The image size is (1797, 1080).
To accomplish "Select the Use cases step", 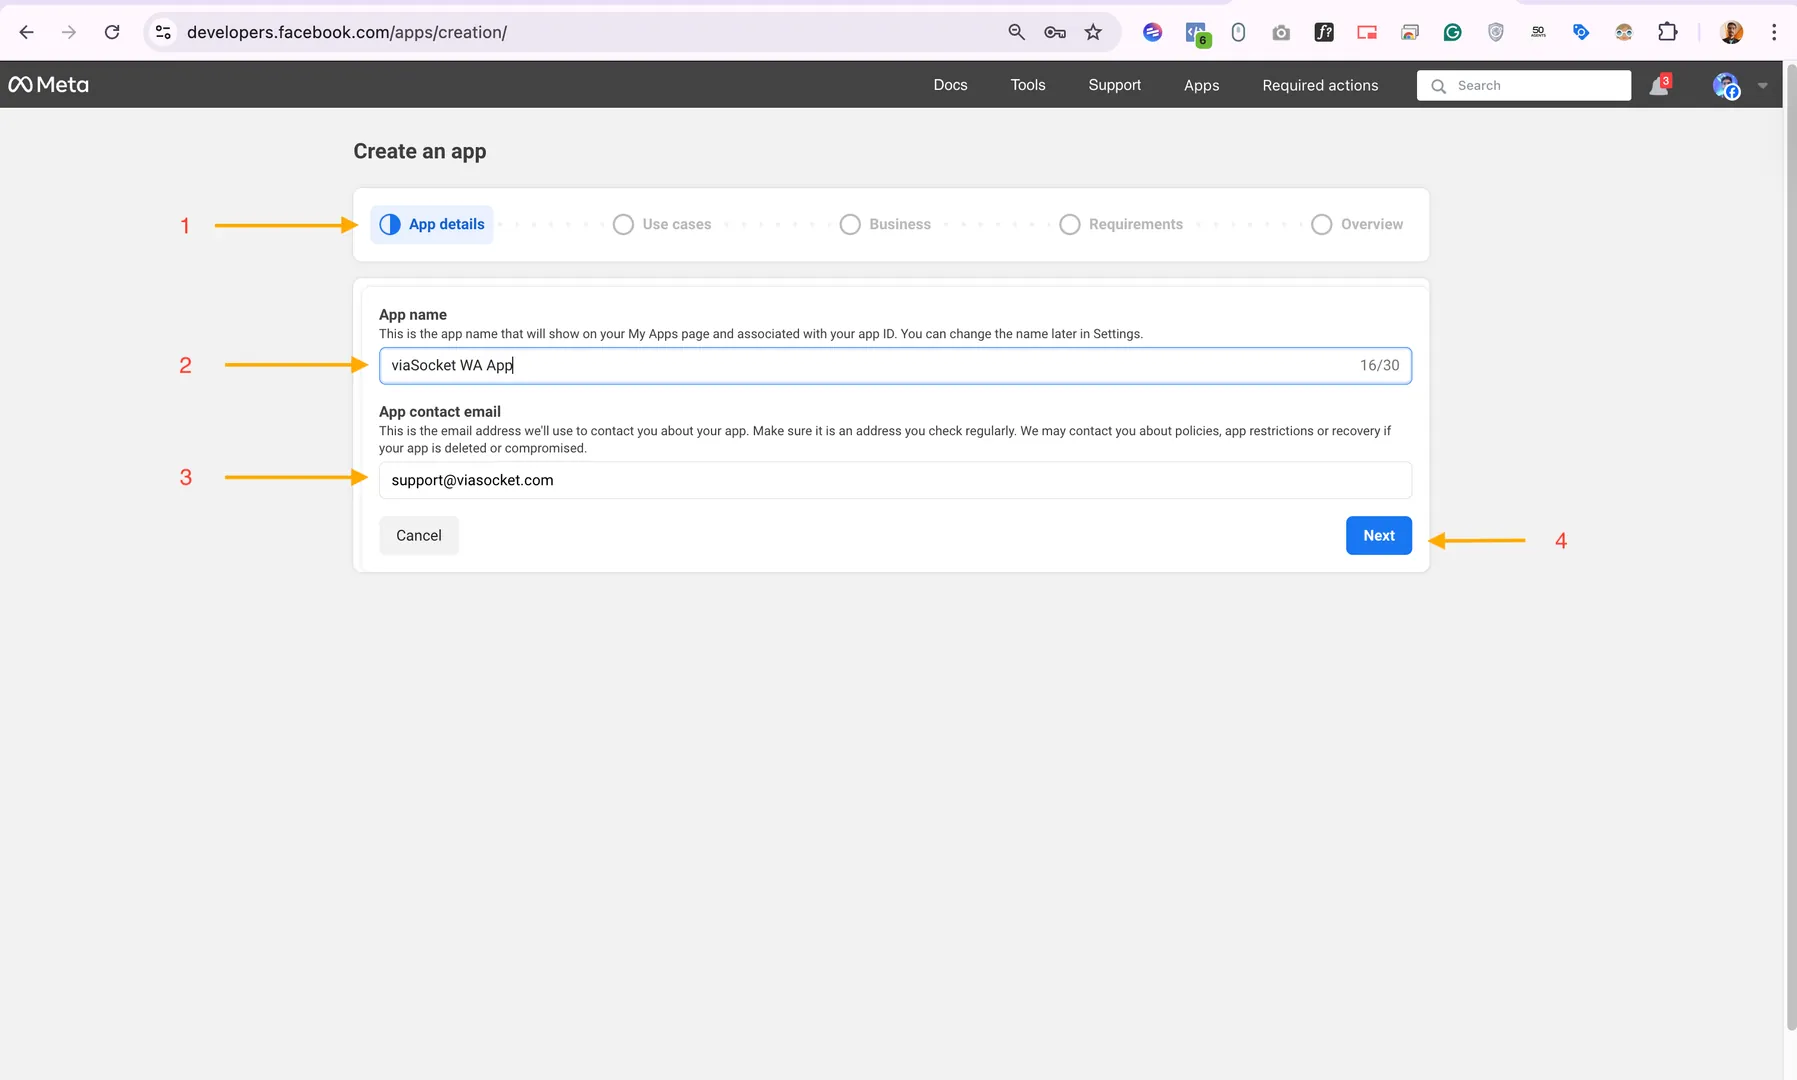I will [x=662, y=224].
